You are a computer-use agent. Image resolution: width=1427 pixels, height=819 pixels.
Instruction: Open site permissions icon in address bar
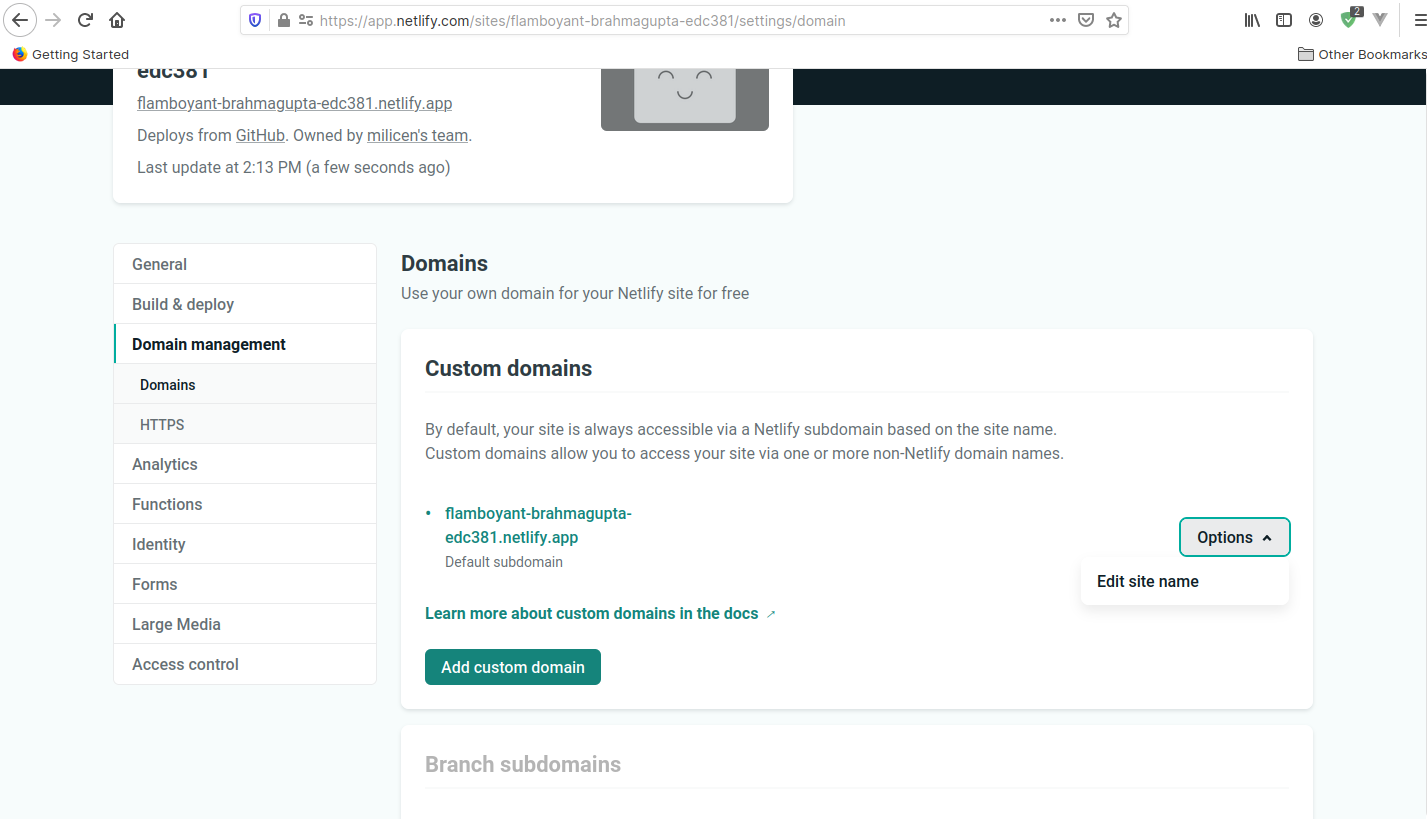305,20
